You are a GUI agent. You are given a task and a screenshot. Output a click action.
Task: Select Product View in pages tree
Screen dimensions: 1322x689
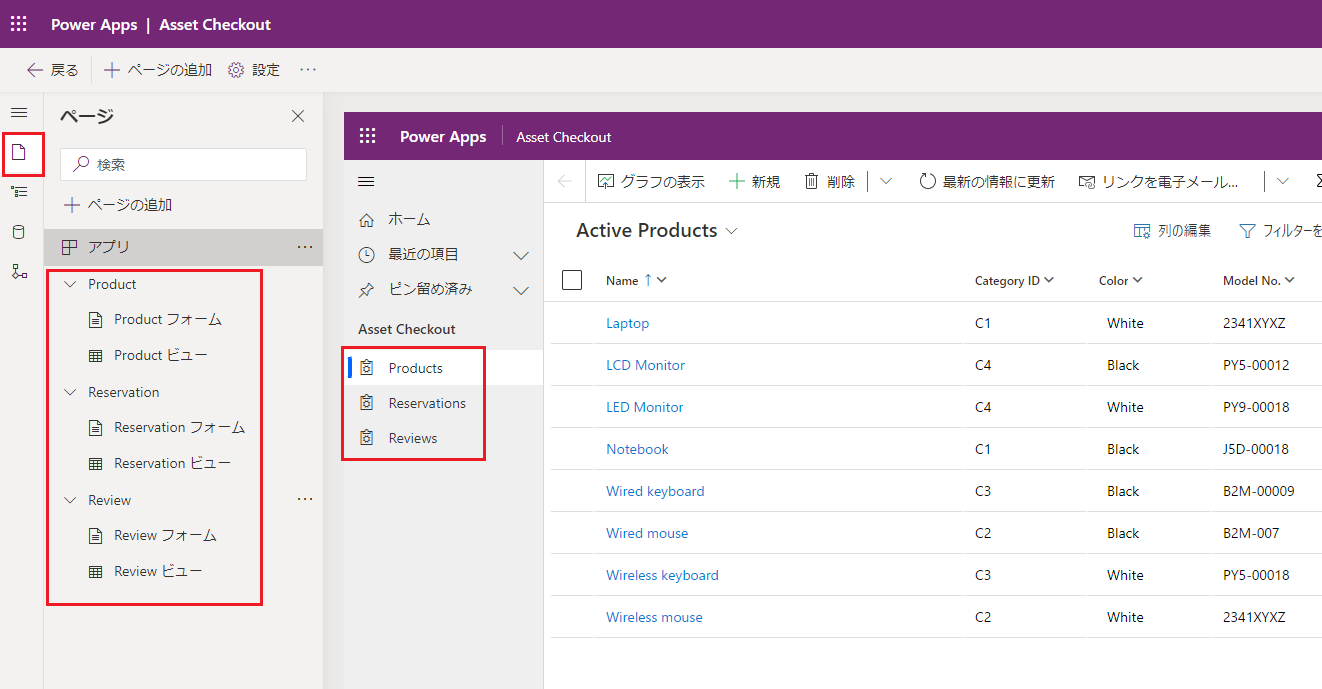tap(160, 355)
